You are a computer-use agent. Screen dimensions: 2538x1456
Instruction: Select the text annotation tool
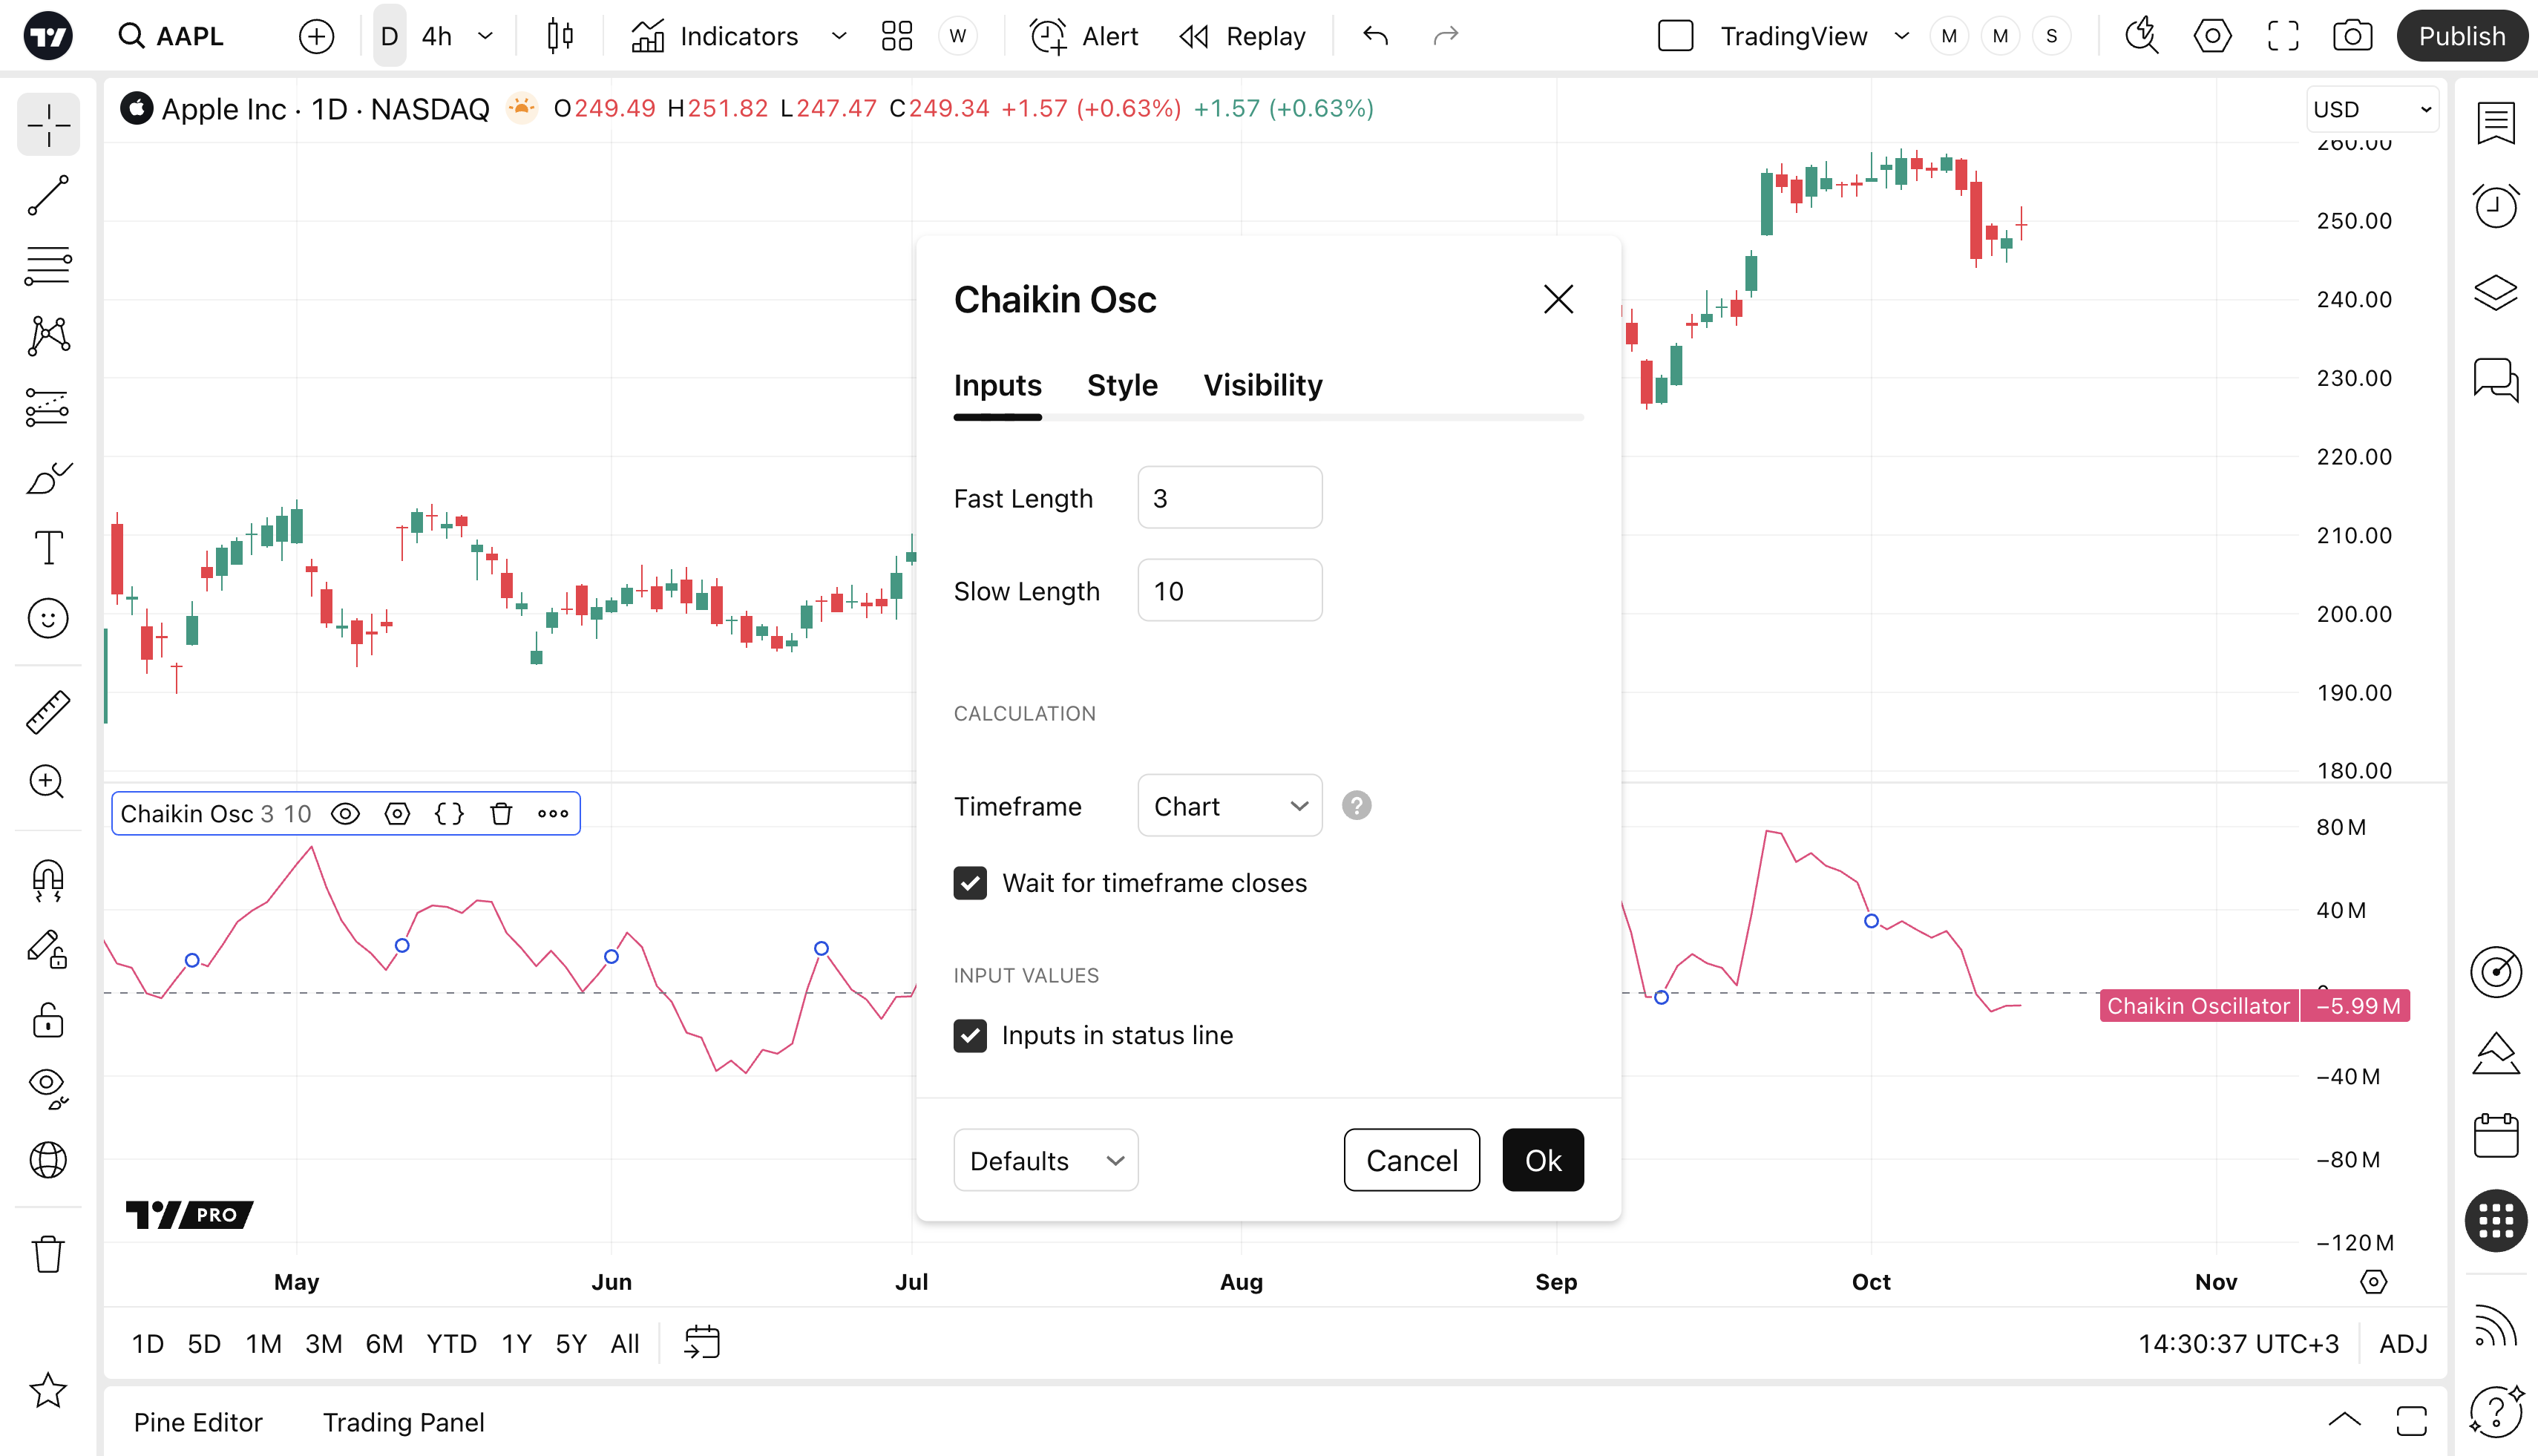pos(48,548)
